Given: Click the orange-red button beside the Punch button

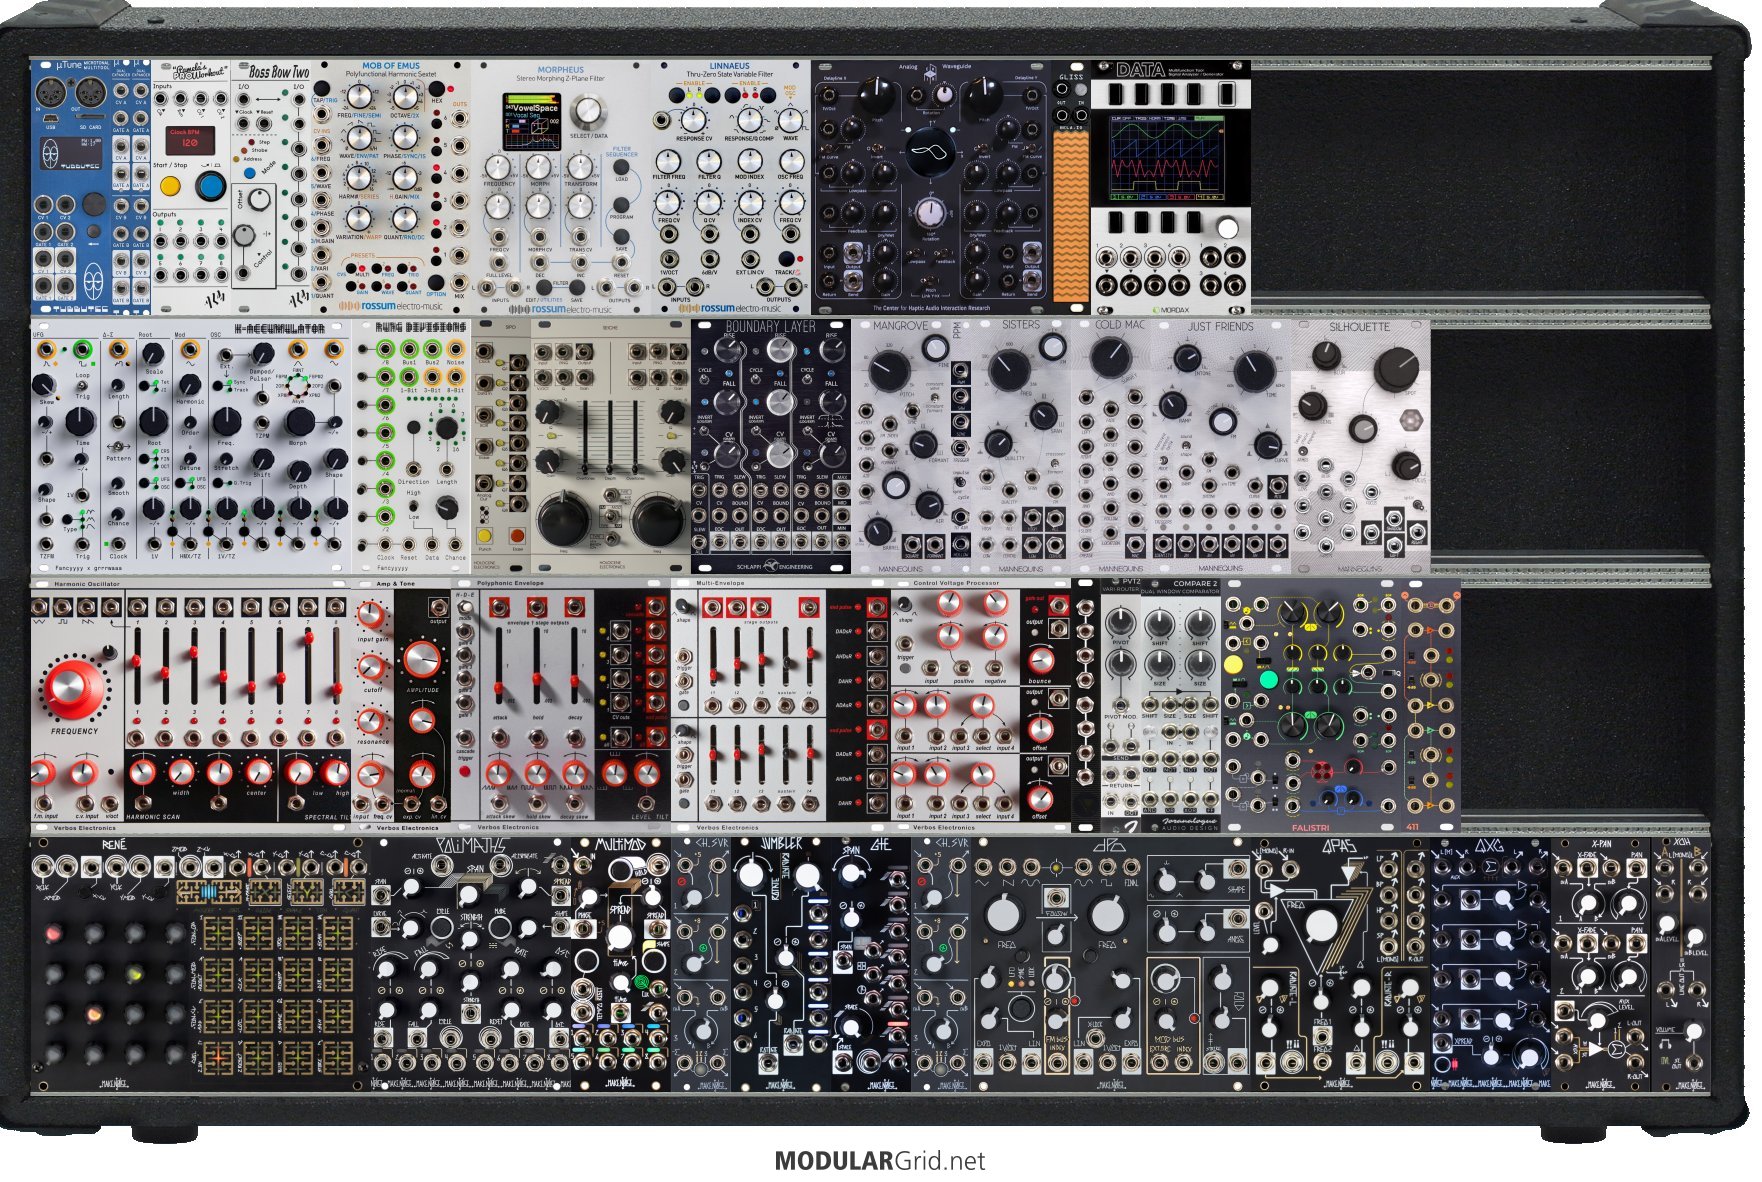Looking at the screenshot, I should point(517,535).
